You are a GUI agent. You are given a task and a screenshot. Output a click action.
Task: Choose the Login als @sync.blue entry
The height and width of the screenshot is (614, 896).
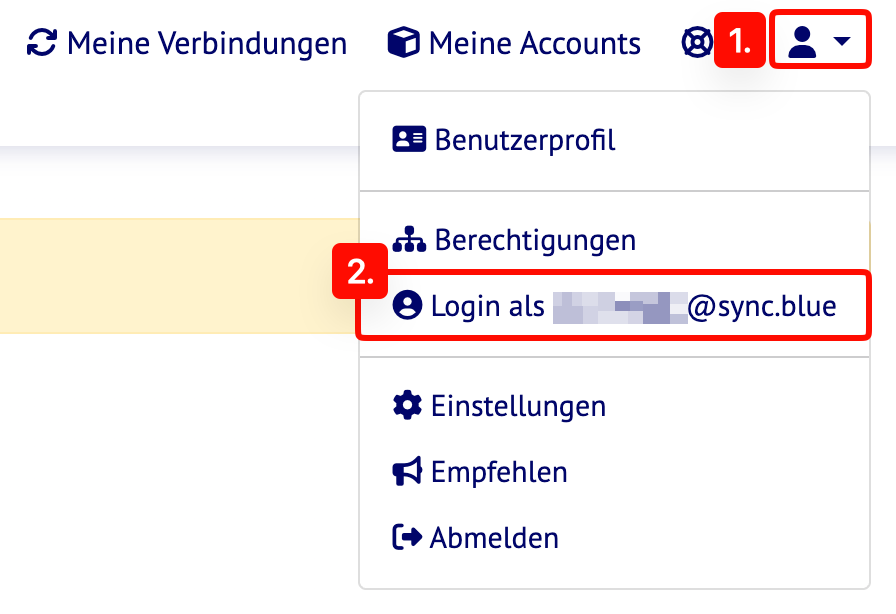(632, 306)
